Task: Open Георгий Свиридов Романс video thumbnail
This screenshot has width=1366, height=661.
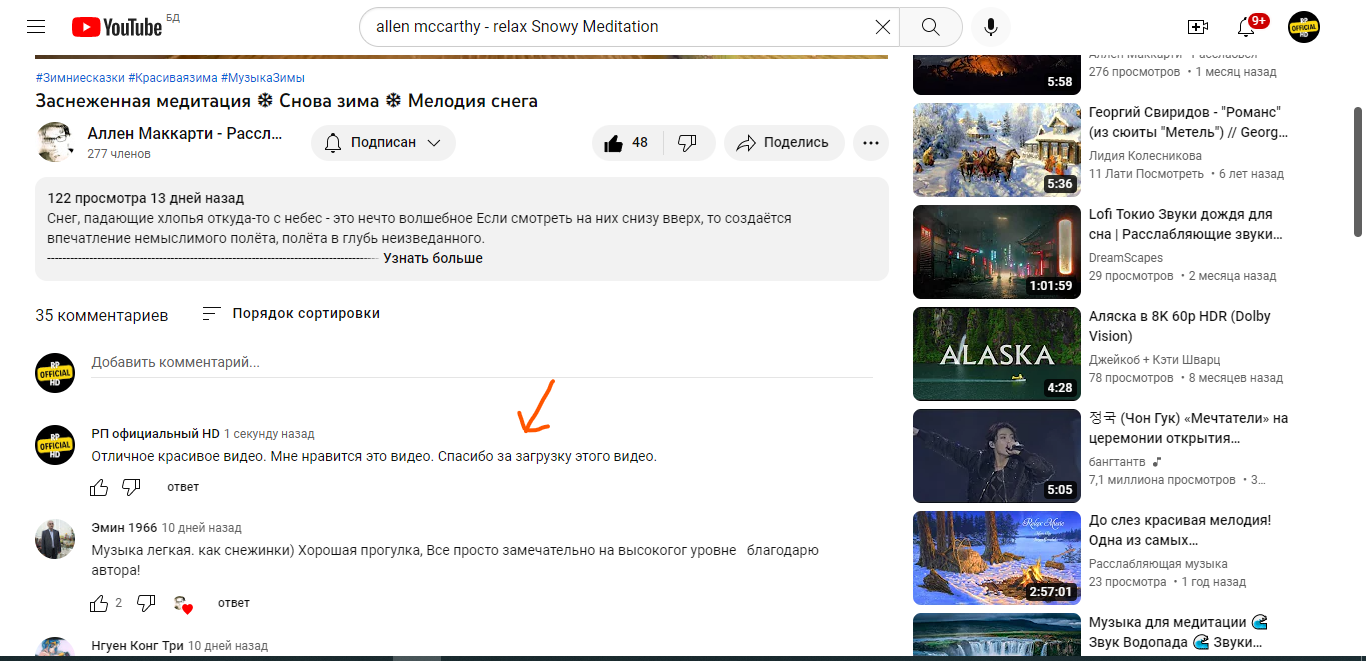Action: 997,150
